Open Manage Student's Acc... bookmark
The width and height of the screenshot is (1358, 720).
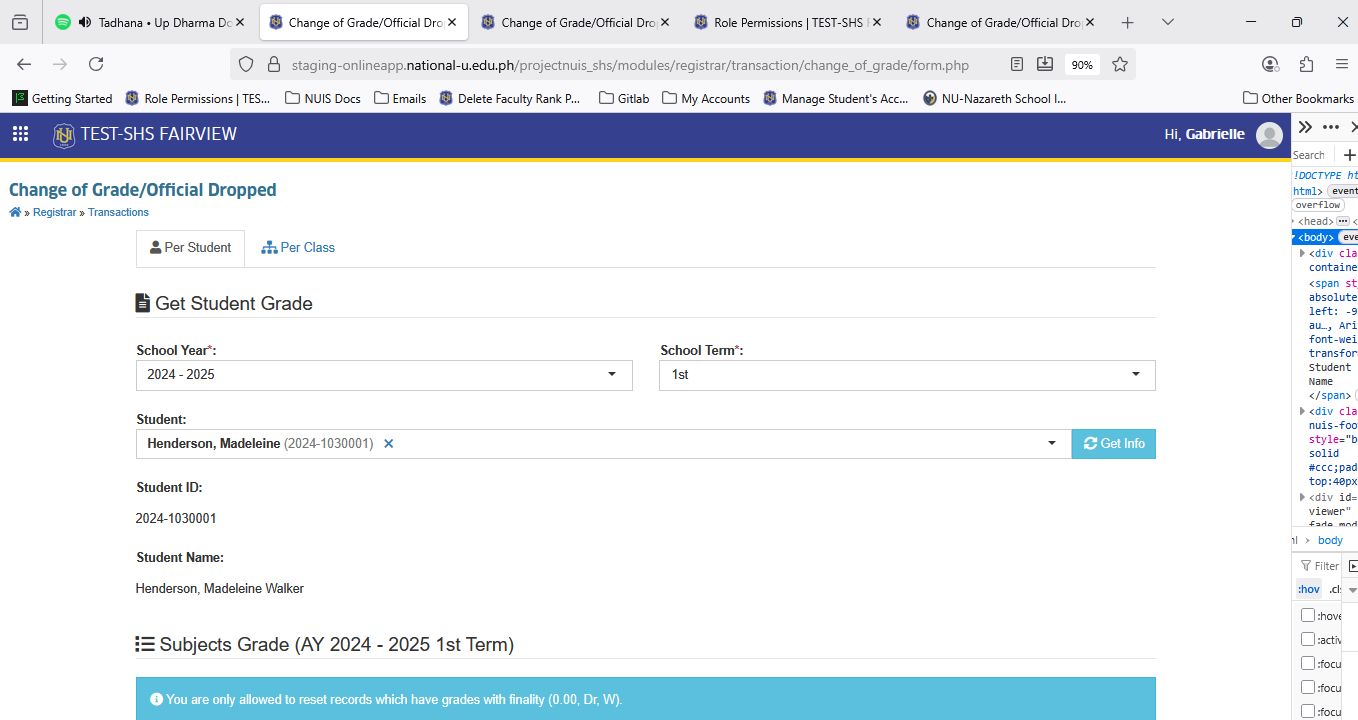pos(836,98)
